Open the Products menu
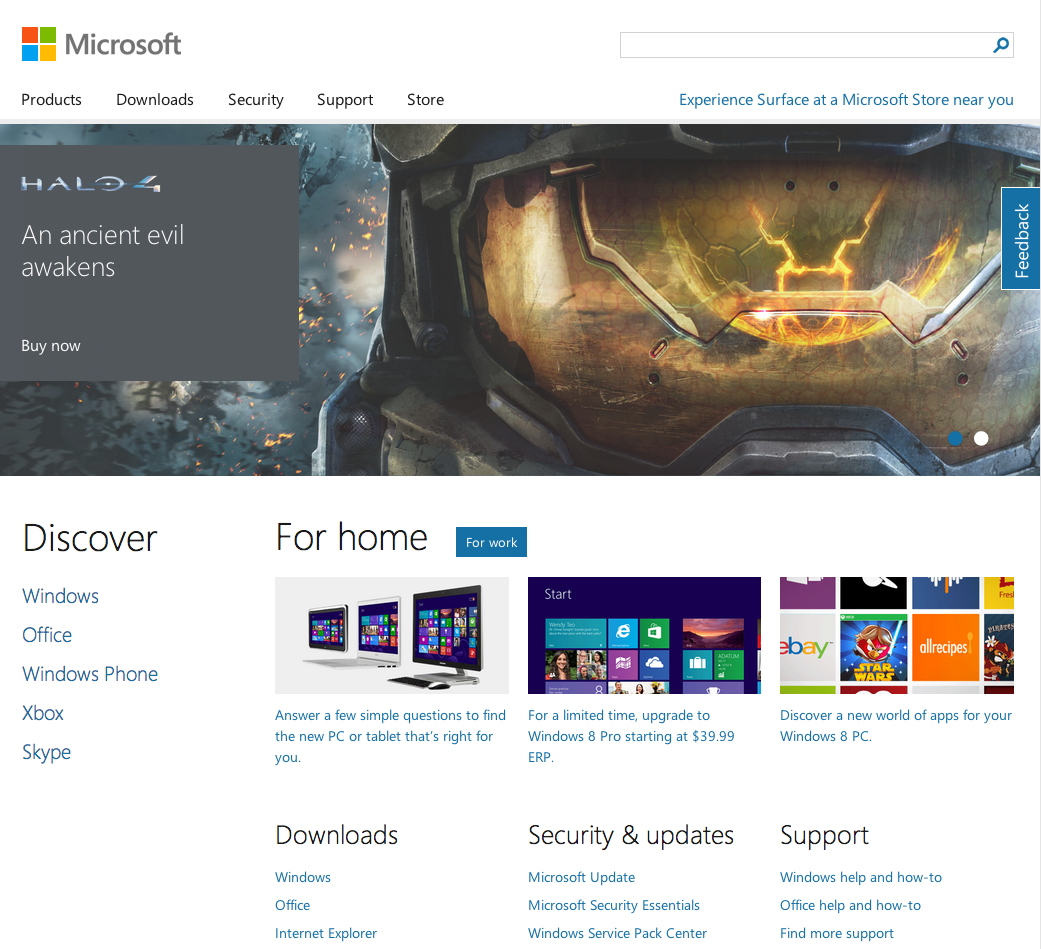The image size is (1041, 949). [x=51, y=100]
